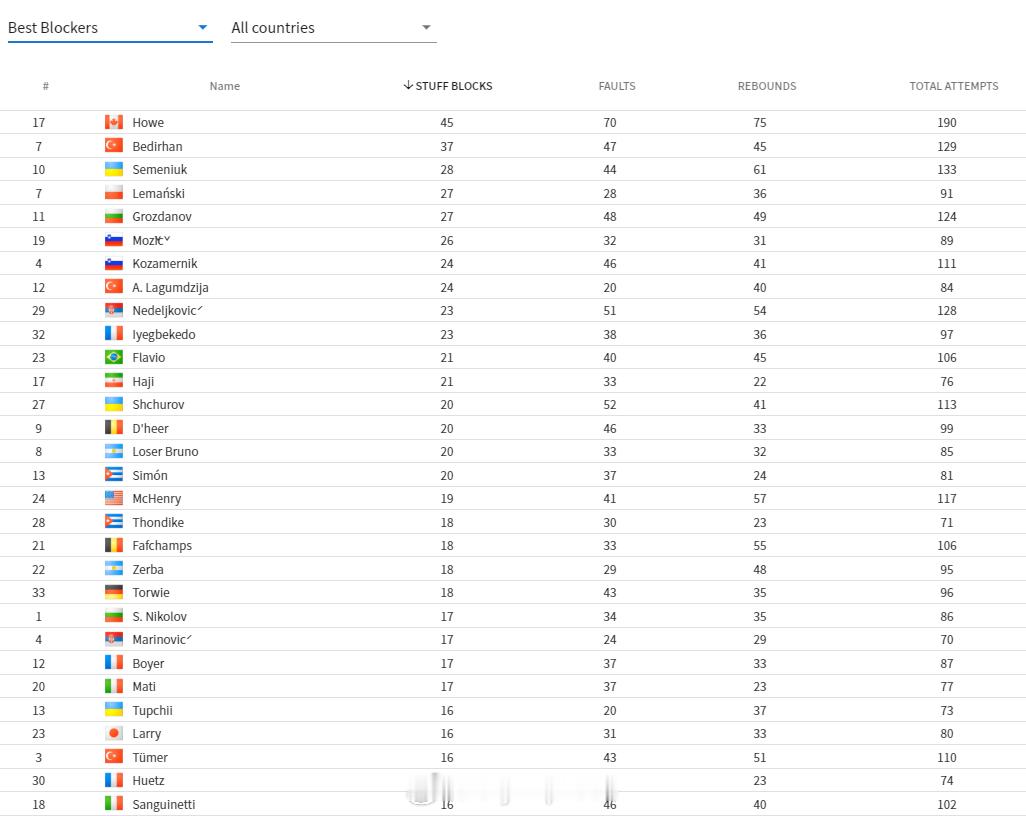Open the Best Blockers category dropdown
1026x816 pixels.
point(110,27)
